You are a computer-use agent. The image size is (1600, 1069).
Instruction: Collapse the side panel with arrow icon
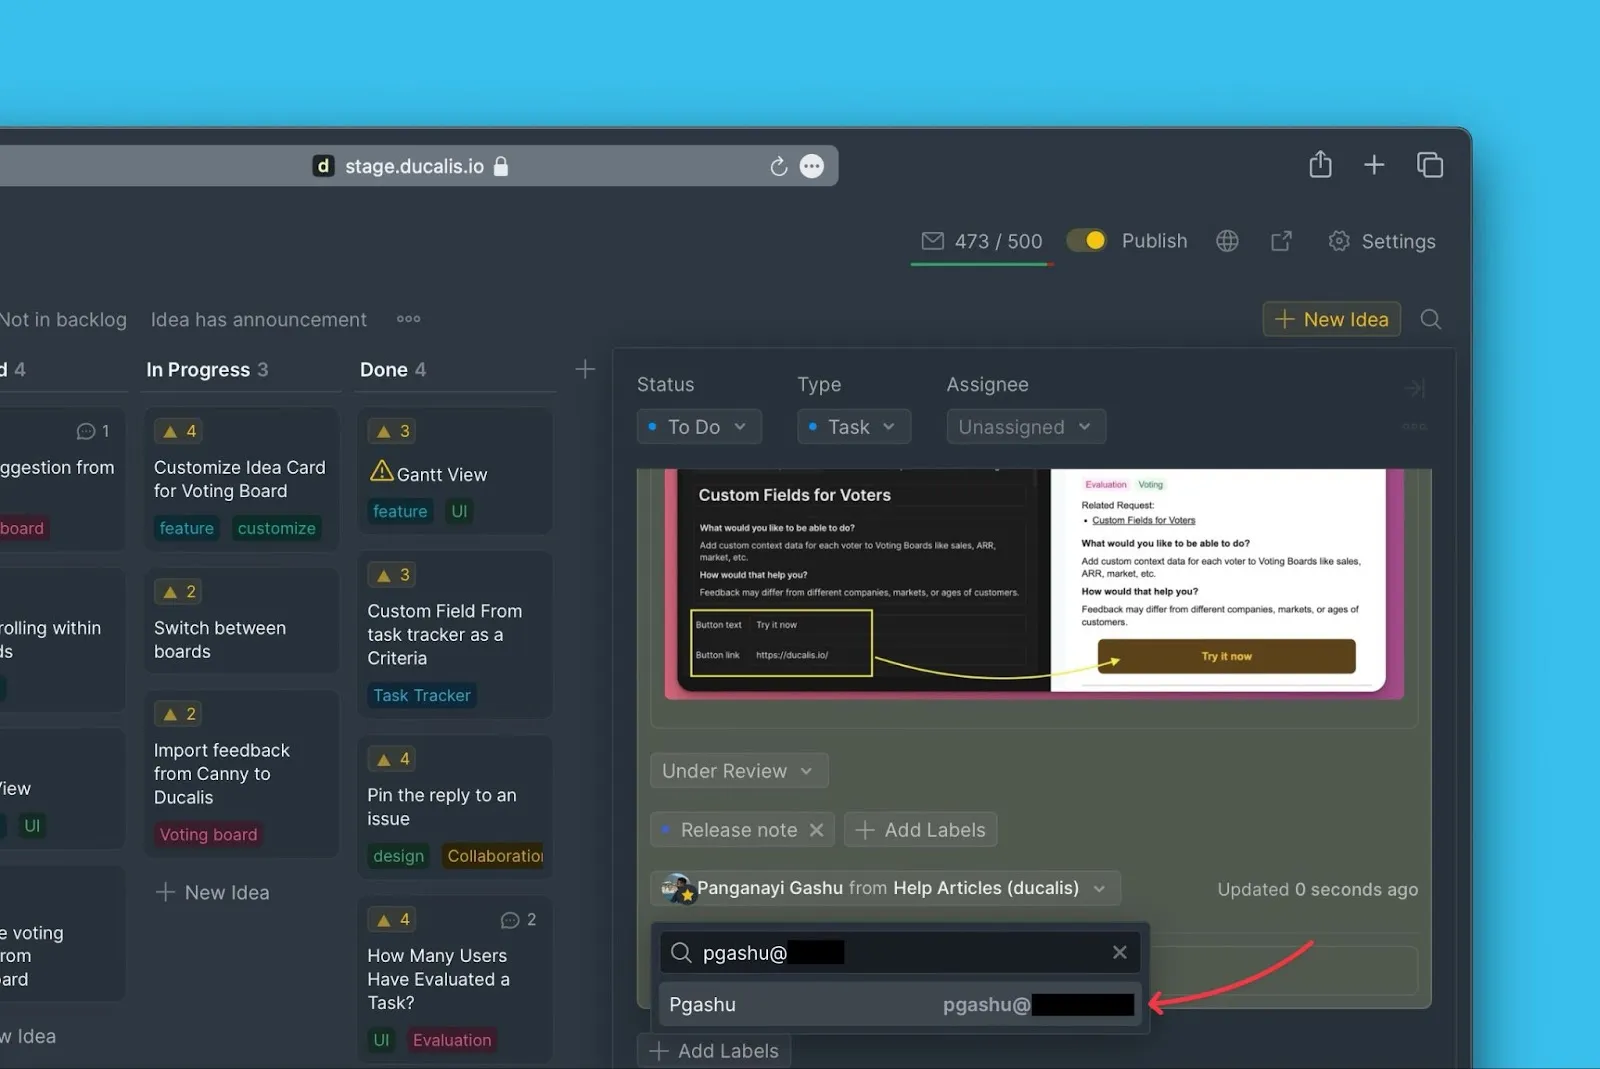tap(1414, 388)
